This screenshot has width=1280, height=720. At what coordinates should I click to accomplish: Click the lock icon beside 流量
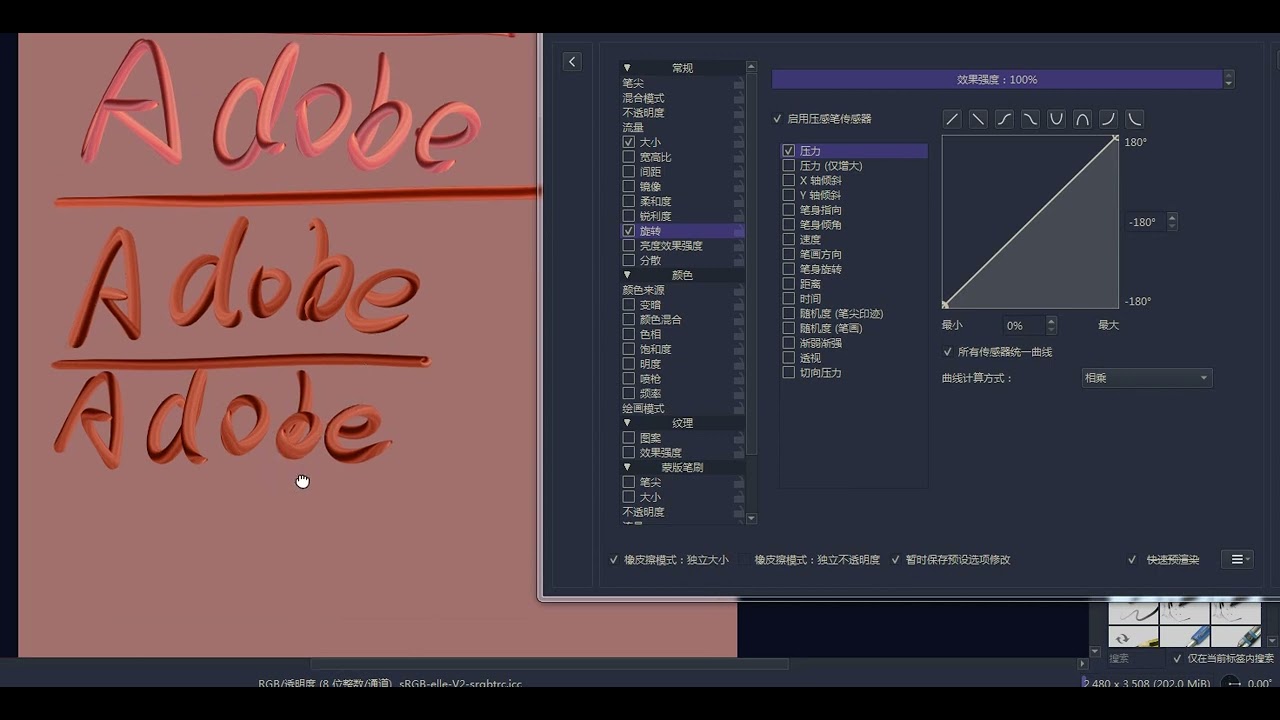[x=739, y=127]
